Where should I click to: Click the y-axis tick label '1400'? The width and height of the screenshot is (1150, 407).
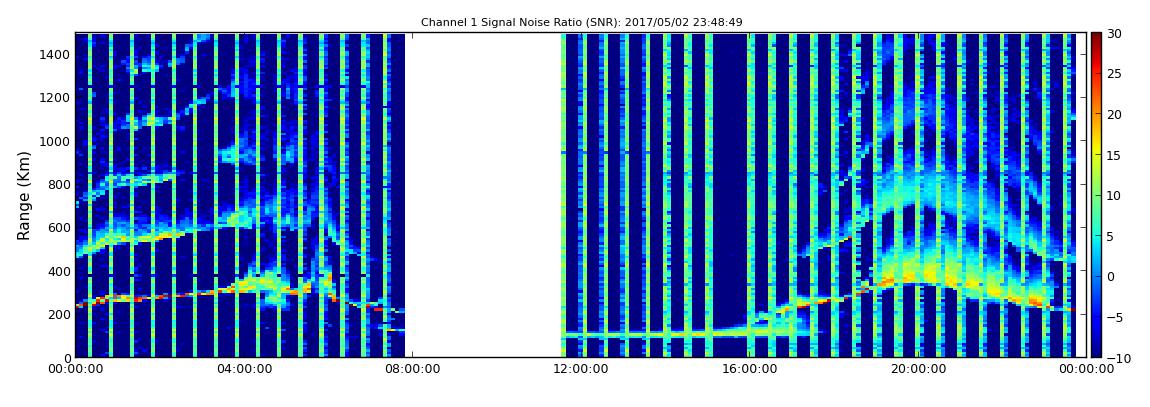pos(56,54)
